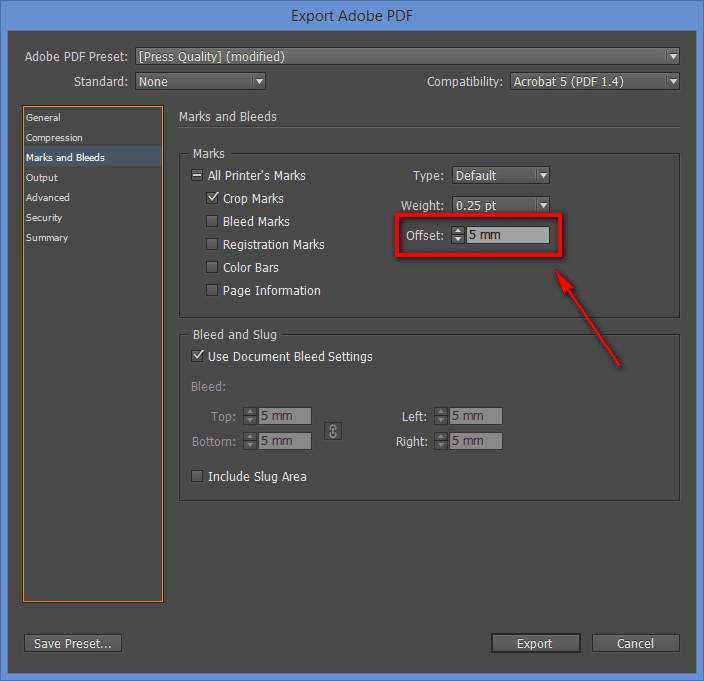This screenshot has height=681, width=704.
Task: Select the Summary section
Action: [93, 238]
